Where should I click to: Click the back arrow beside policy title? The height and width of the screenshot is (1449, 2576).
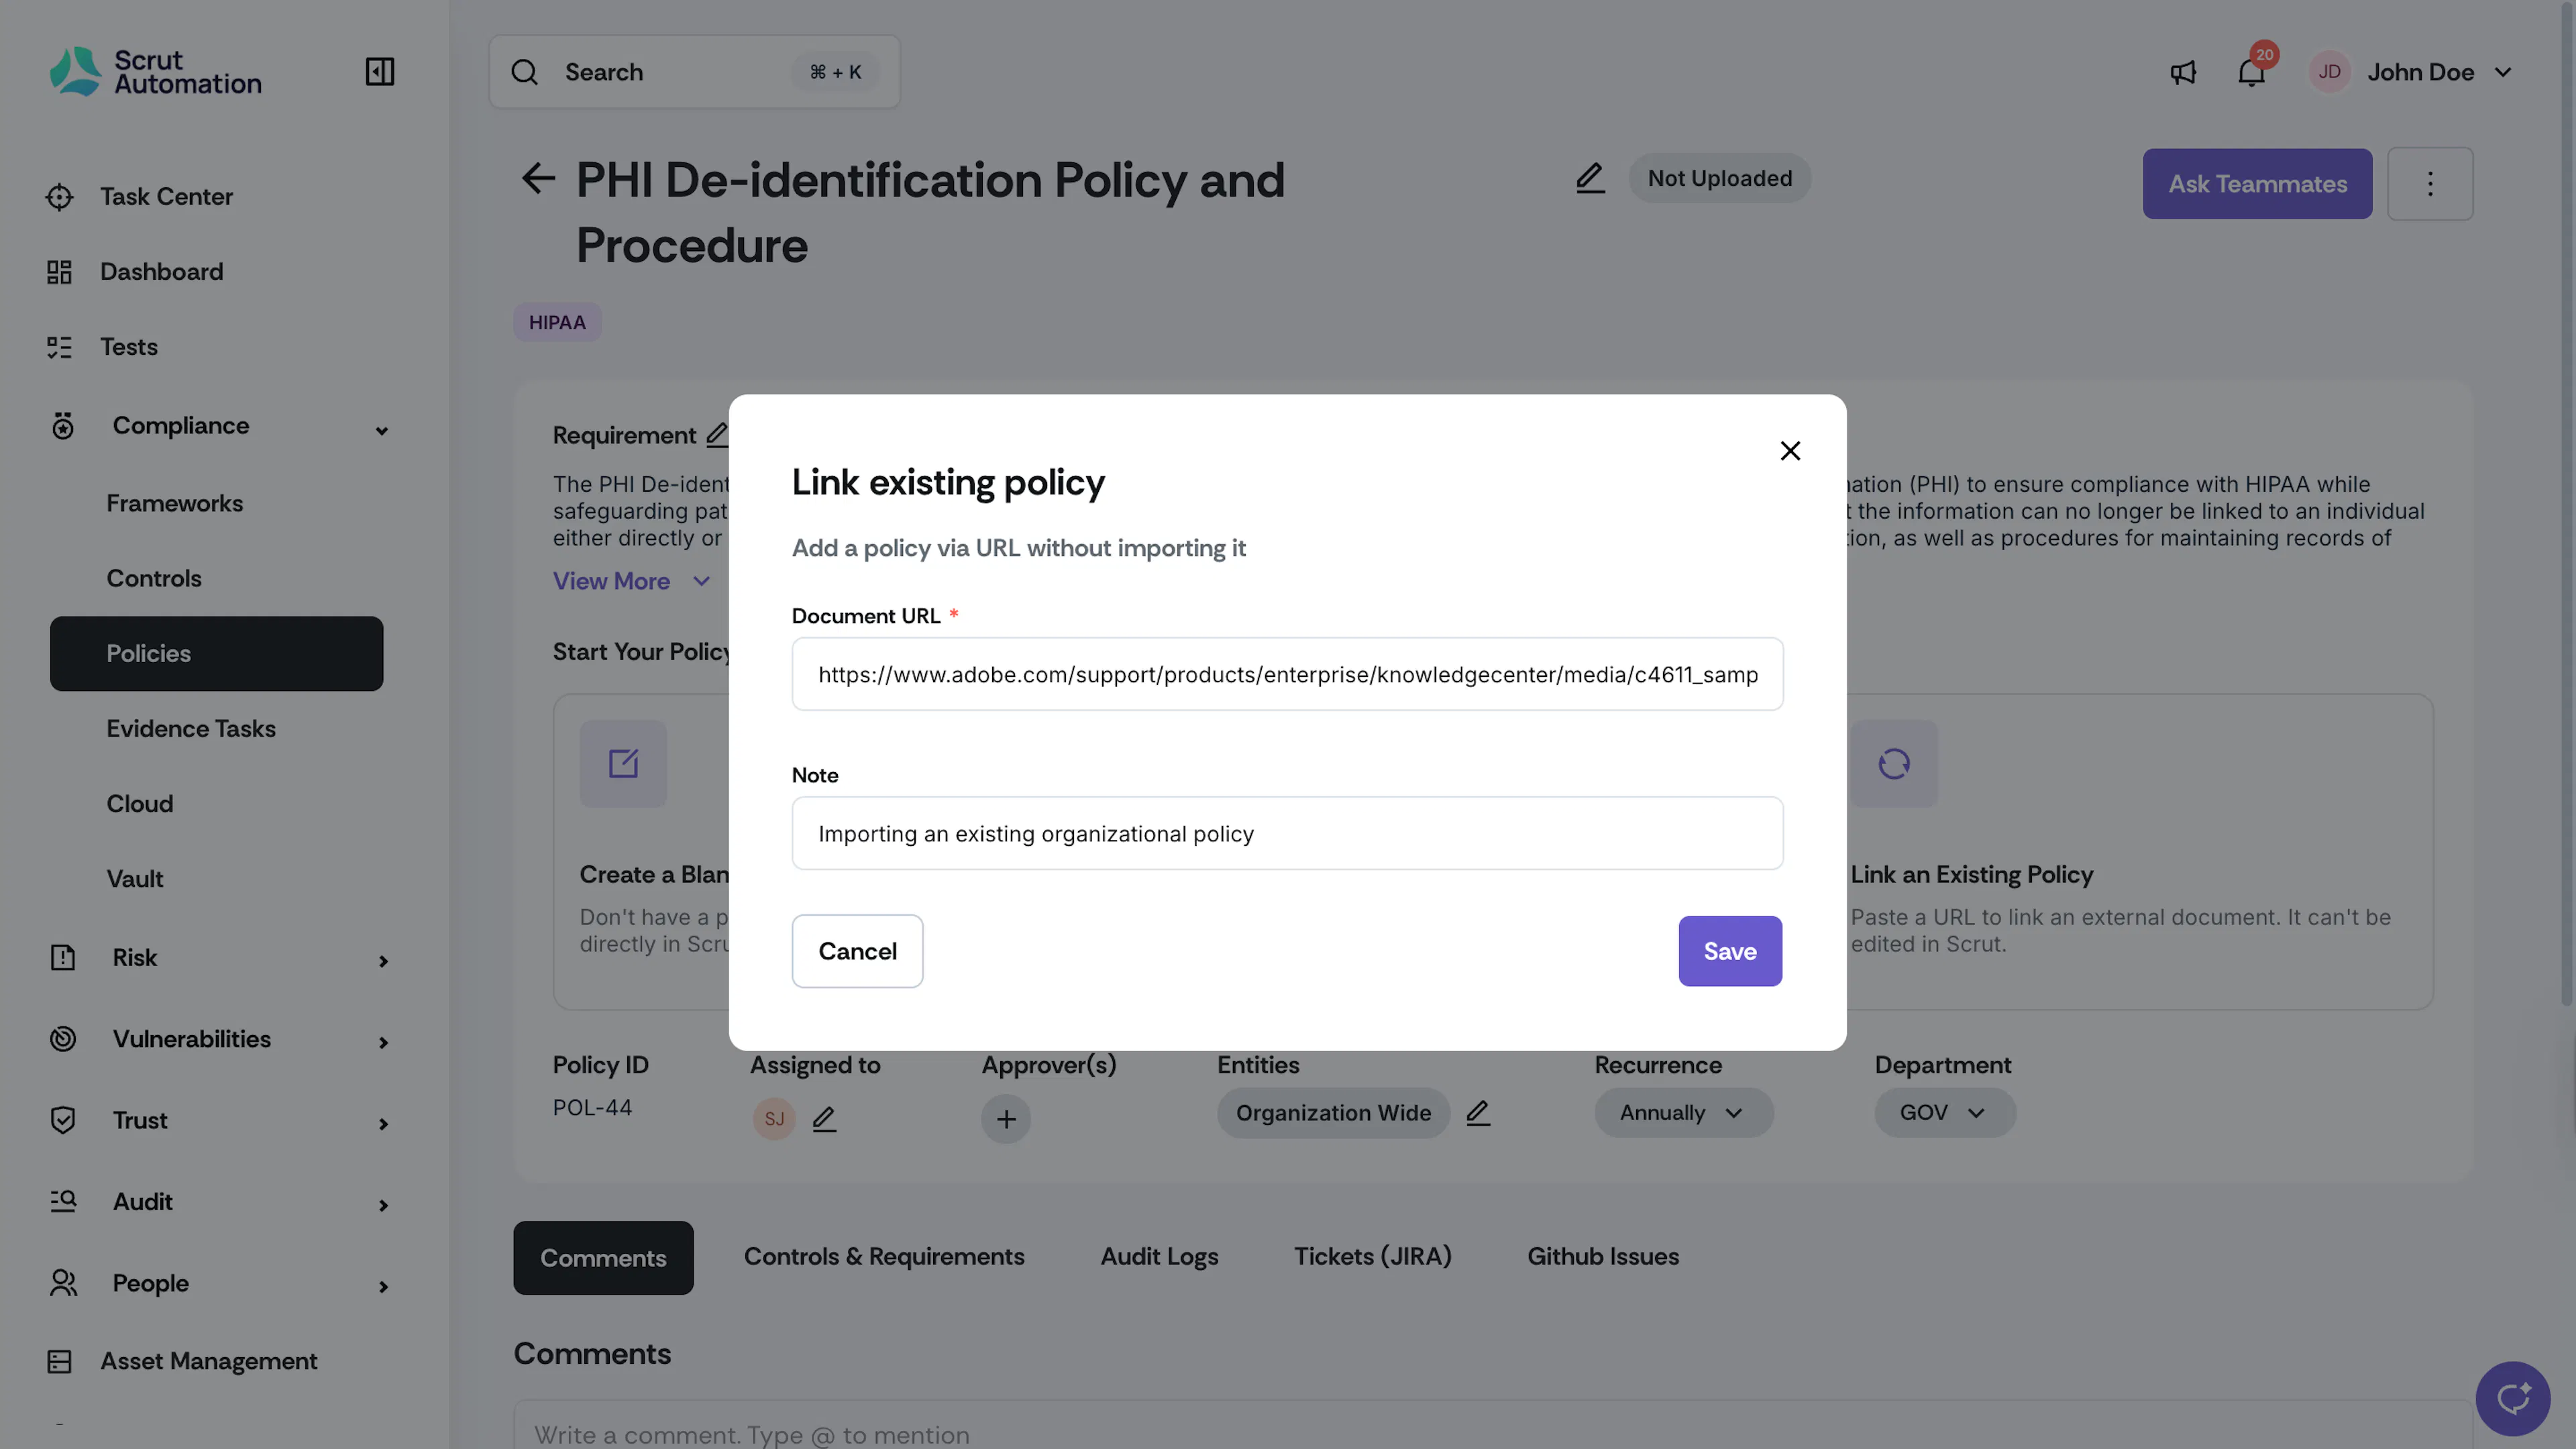point(538,179)
